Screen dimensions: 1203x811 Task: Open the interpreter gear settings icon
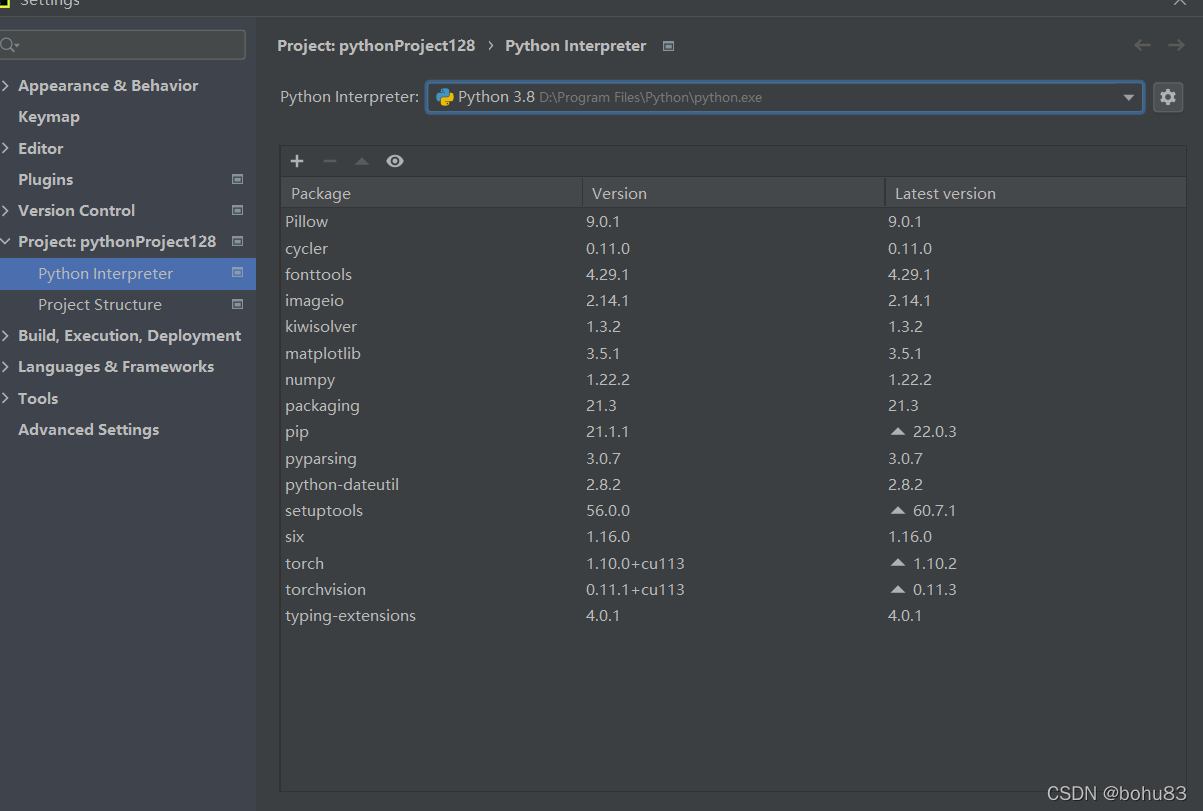[x=1167, y=97]
